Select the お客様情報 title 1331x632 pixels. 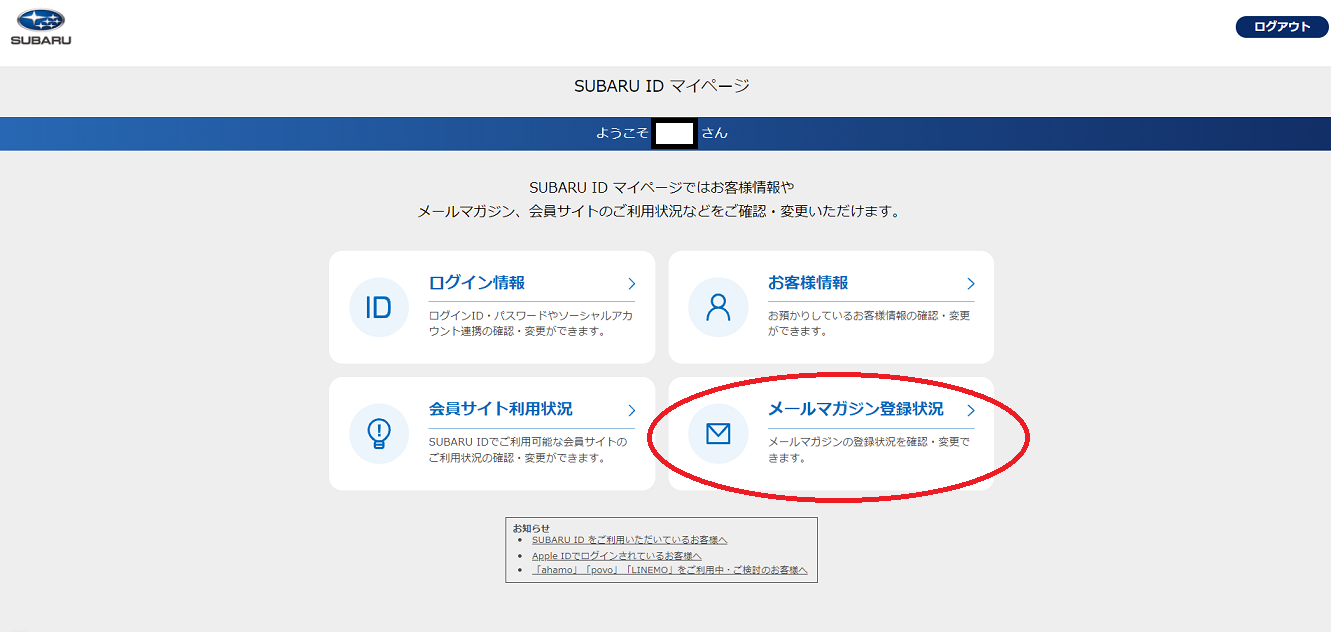[x=808, y=283]
